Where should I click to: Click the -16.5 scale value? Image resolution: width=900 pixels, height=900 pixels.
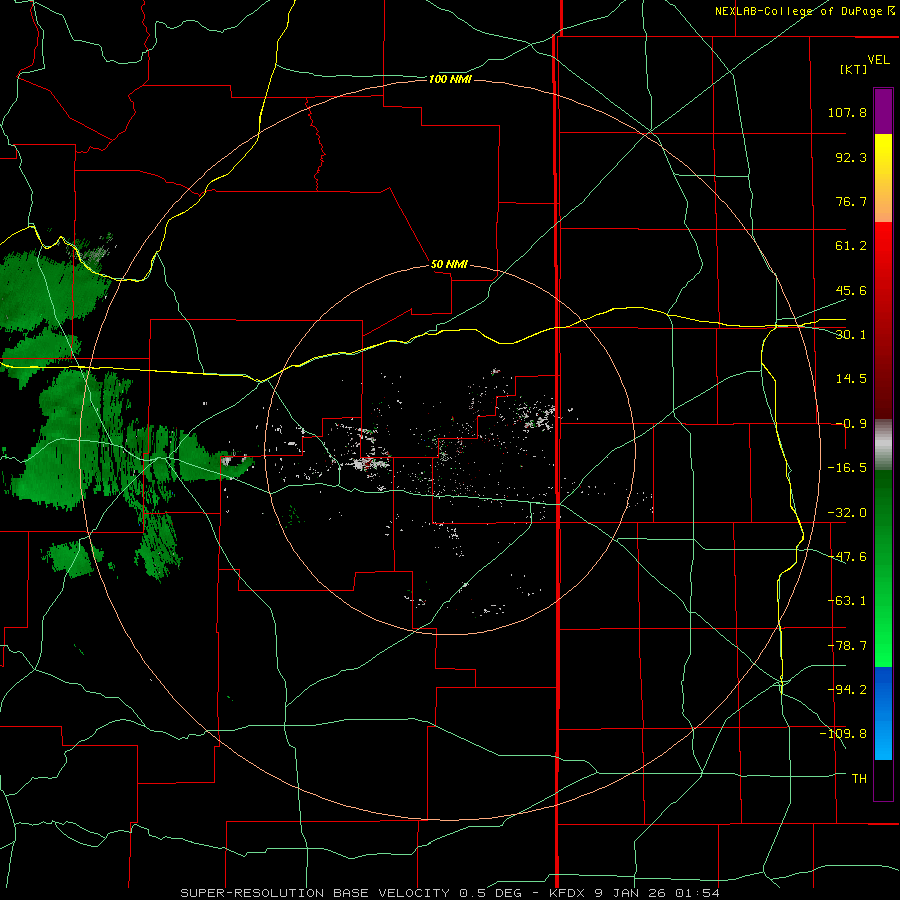point(847,468)
